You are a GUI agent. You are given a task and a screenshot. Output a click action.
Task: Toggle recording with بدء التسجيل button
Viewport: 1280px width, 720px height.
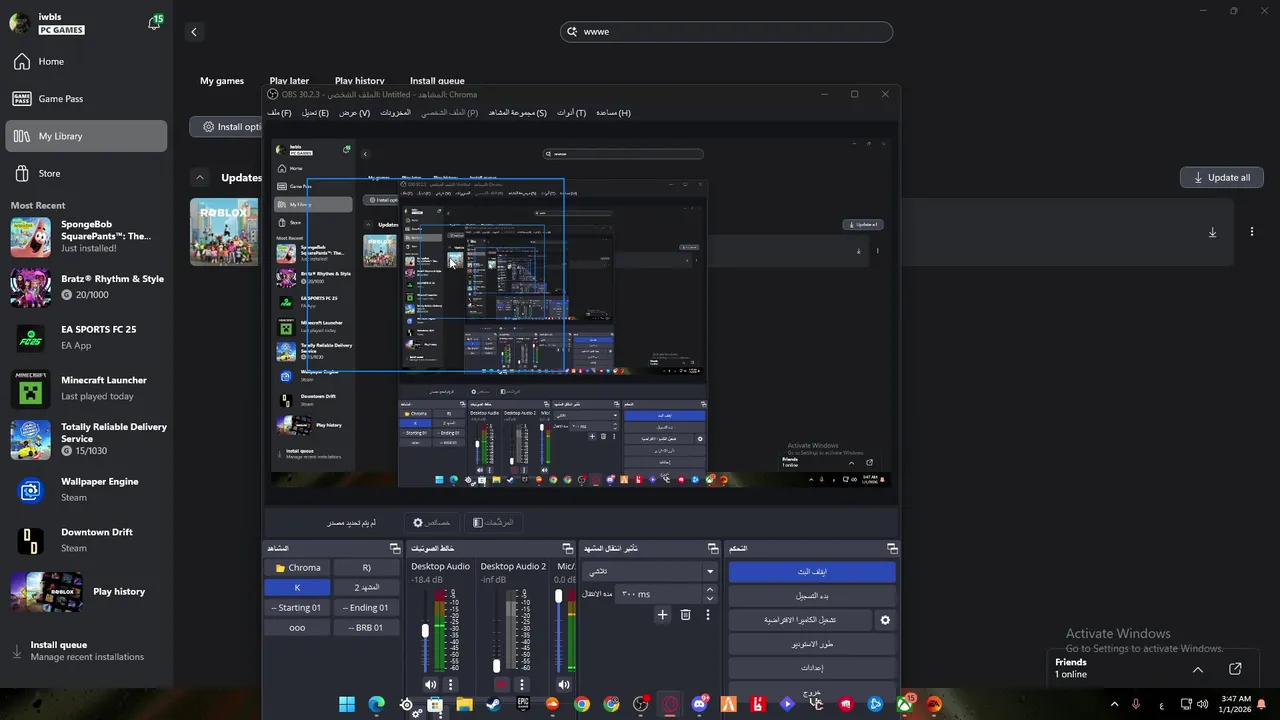pos(812,596)
